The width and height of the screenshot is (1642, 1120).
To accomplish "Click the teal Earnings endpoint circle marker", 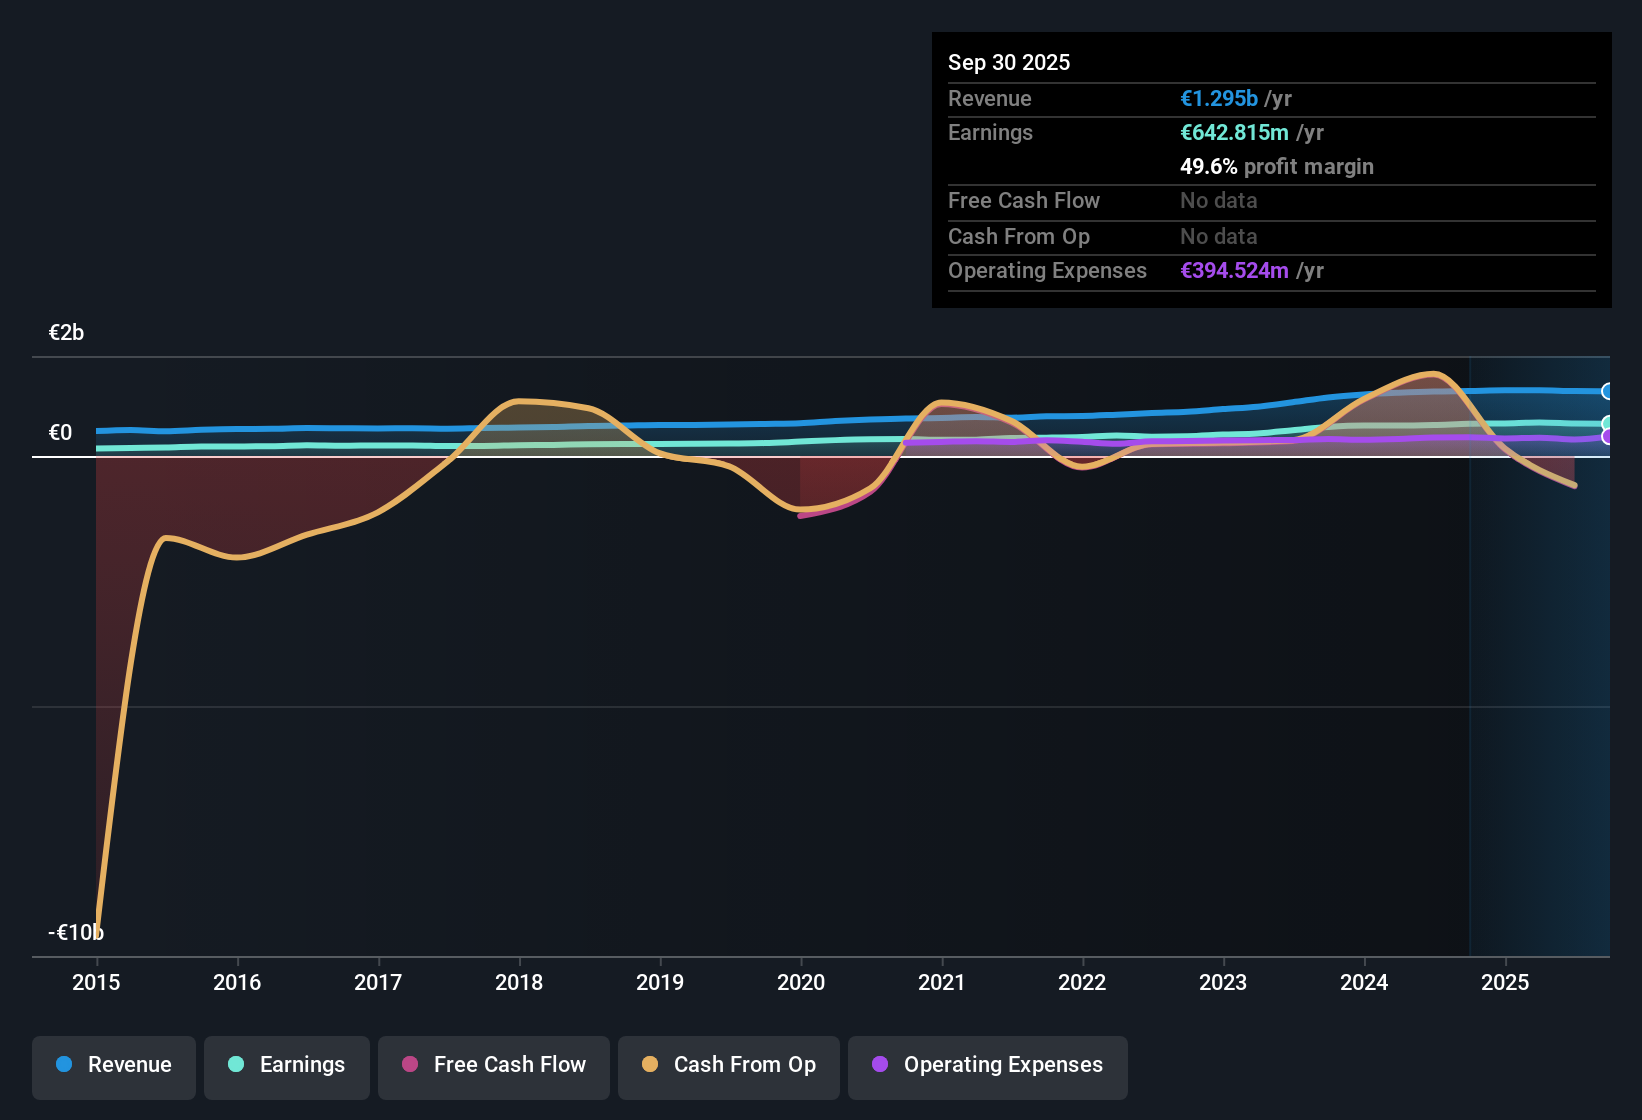I will [x=1606, y=422].
